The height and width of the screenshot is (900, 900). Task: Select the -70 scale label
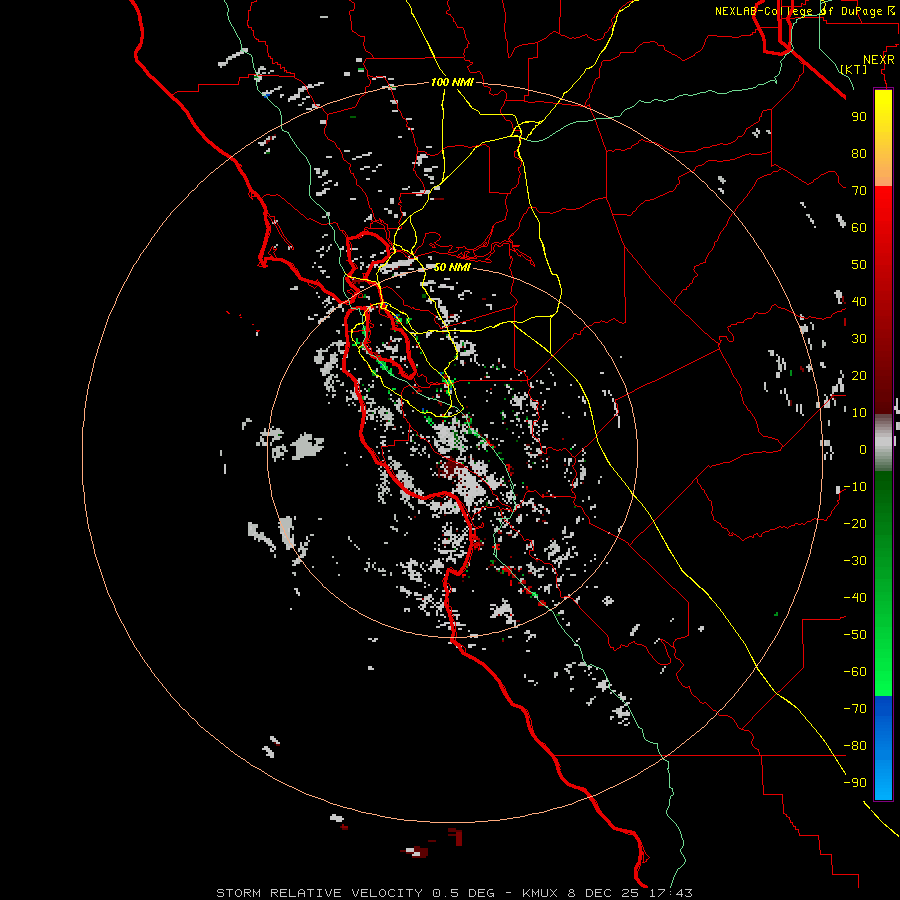[x=855, y=709]
